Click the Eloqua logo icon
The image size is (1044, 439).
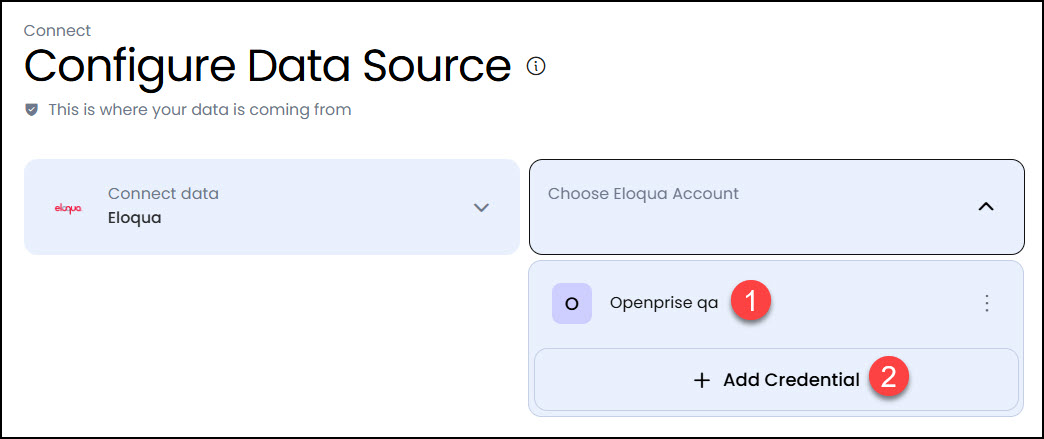[x=68, y=208]
